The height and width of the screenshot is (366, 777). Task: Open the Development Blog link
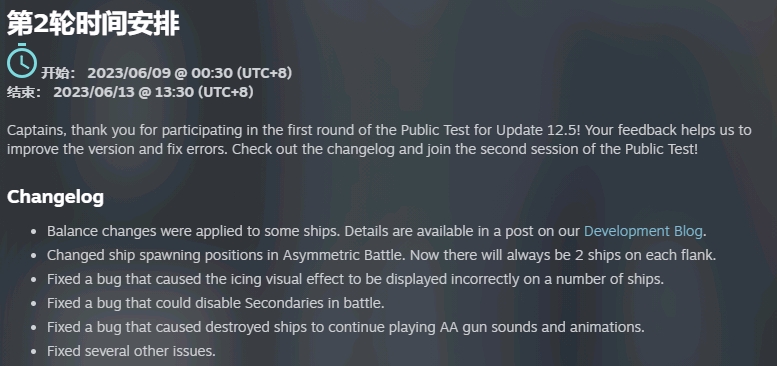(x=643, y=231)
